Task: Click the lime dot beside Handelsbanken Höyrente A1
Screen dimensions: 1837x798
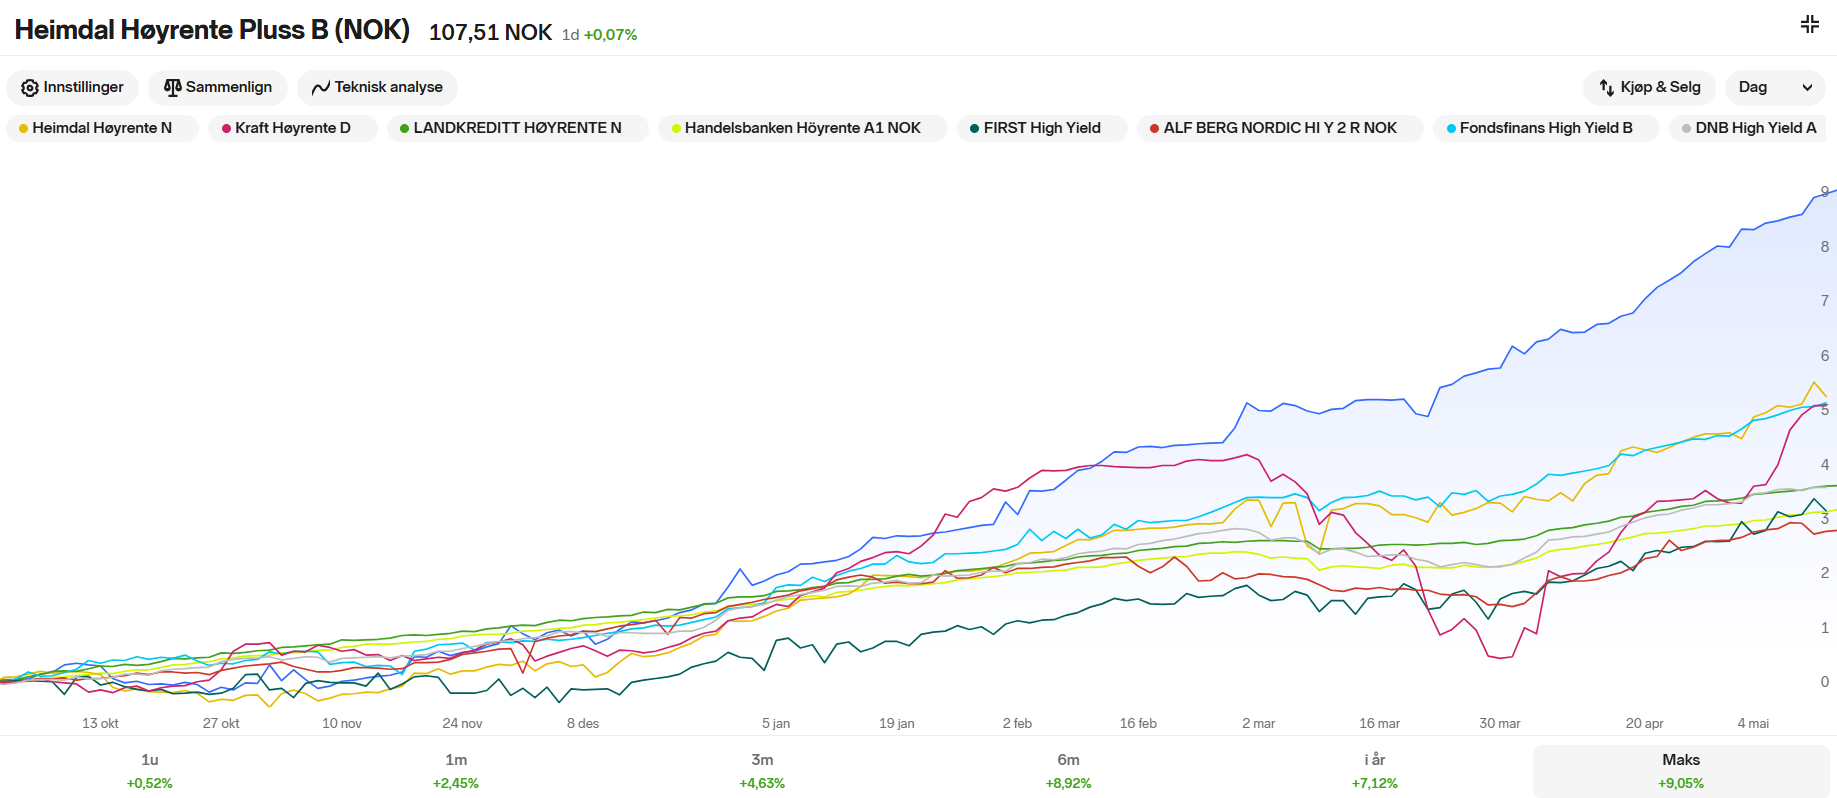Action: click(676, 129)
